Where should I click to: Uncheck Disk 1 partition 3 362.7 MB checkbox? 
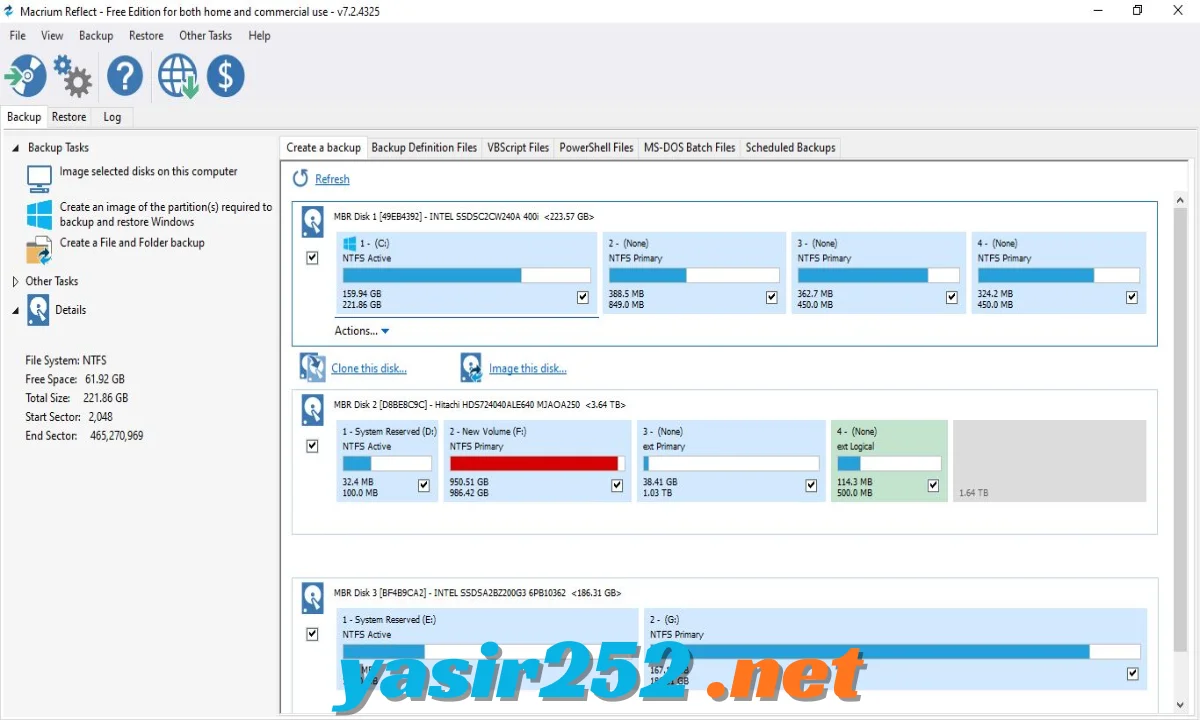pyautogui.click(x=952, y=297)
